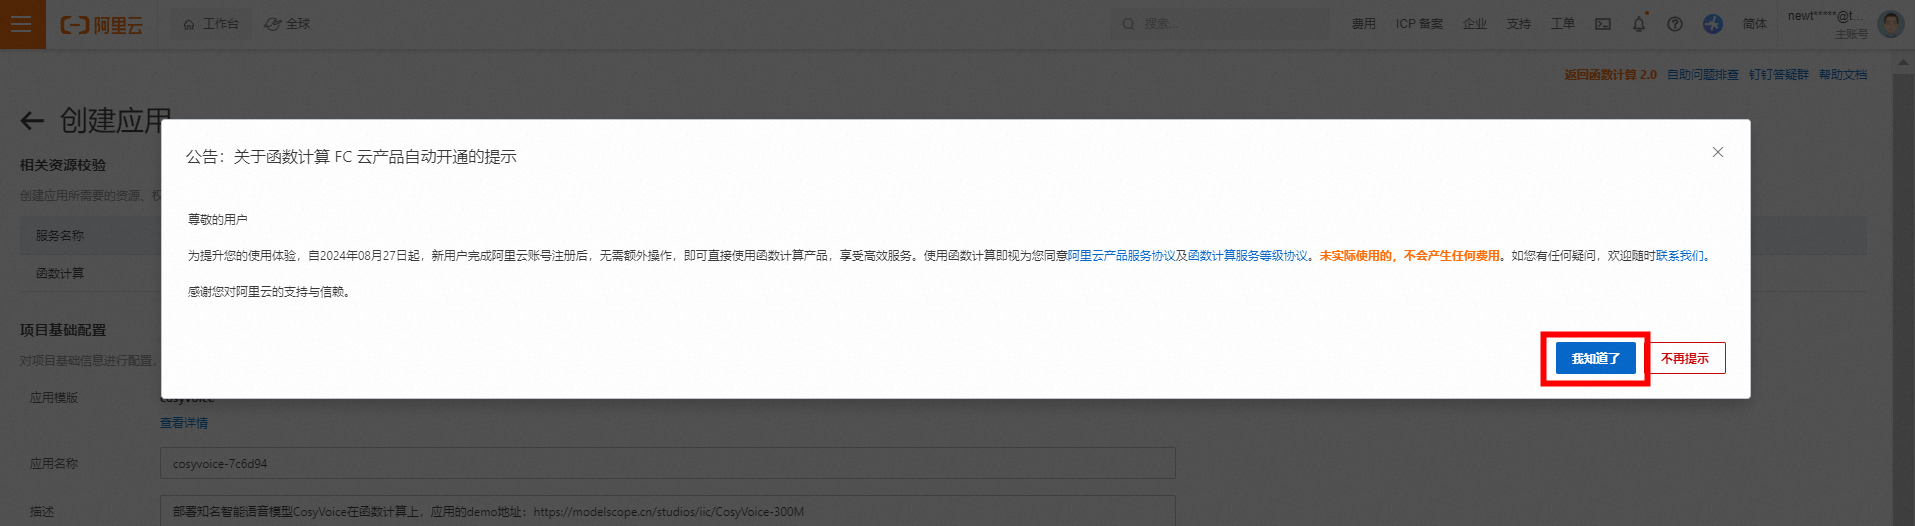
Task: Open 阿里云产品服务协议 link
Action: 1121,256
